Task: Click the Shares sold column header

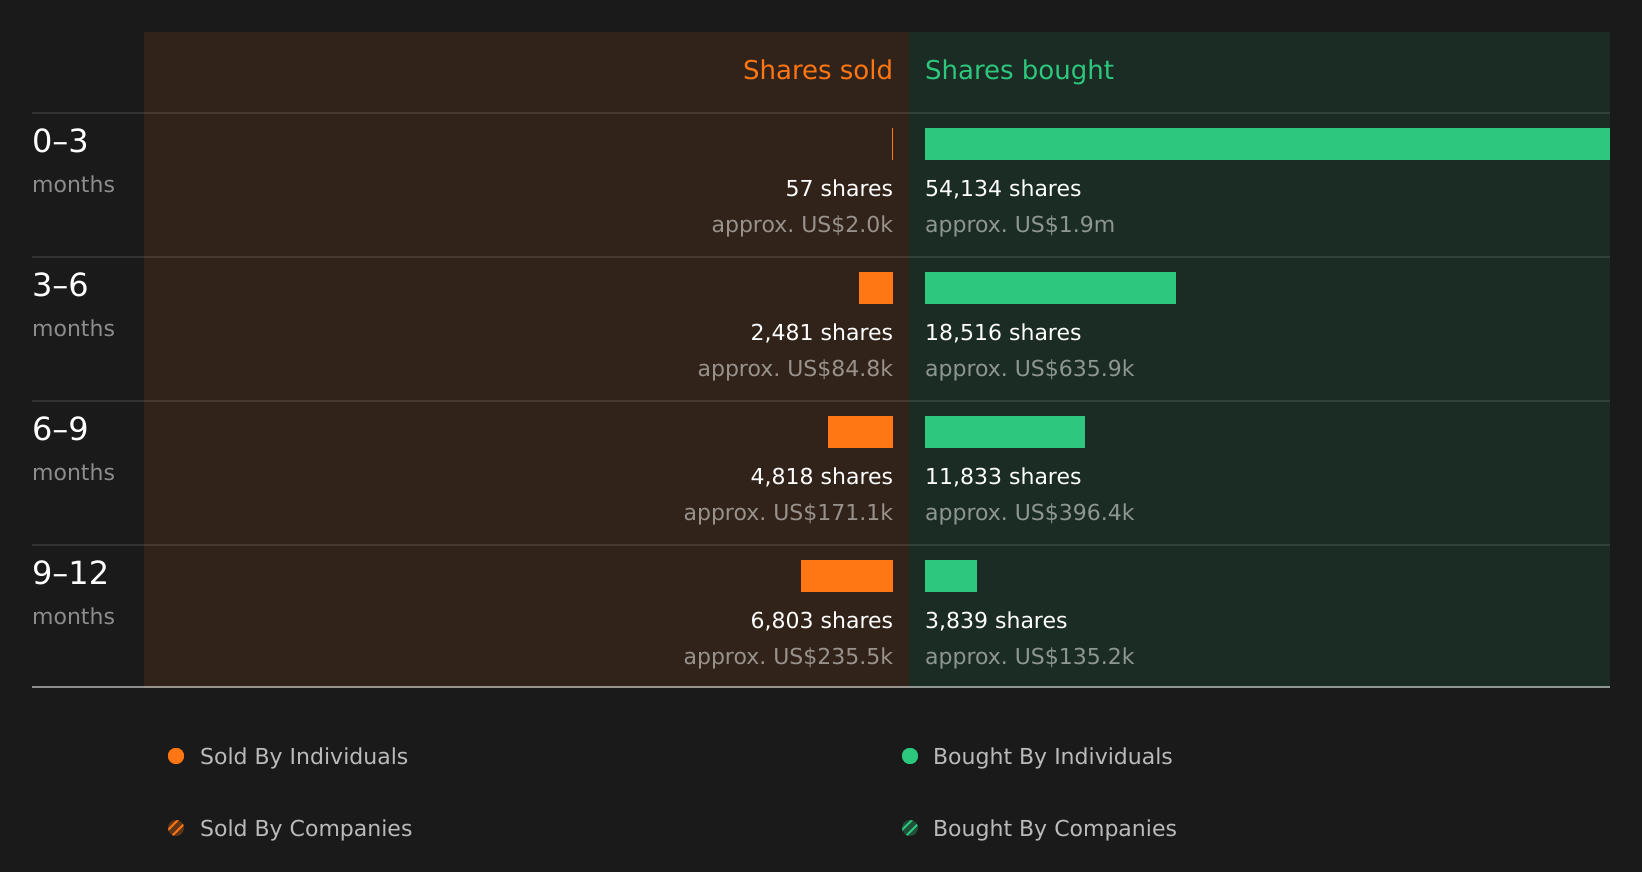Action: click(x=817, y=70)
